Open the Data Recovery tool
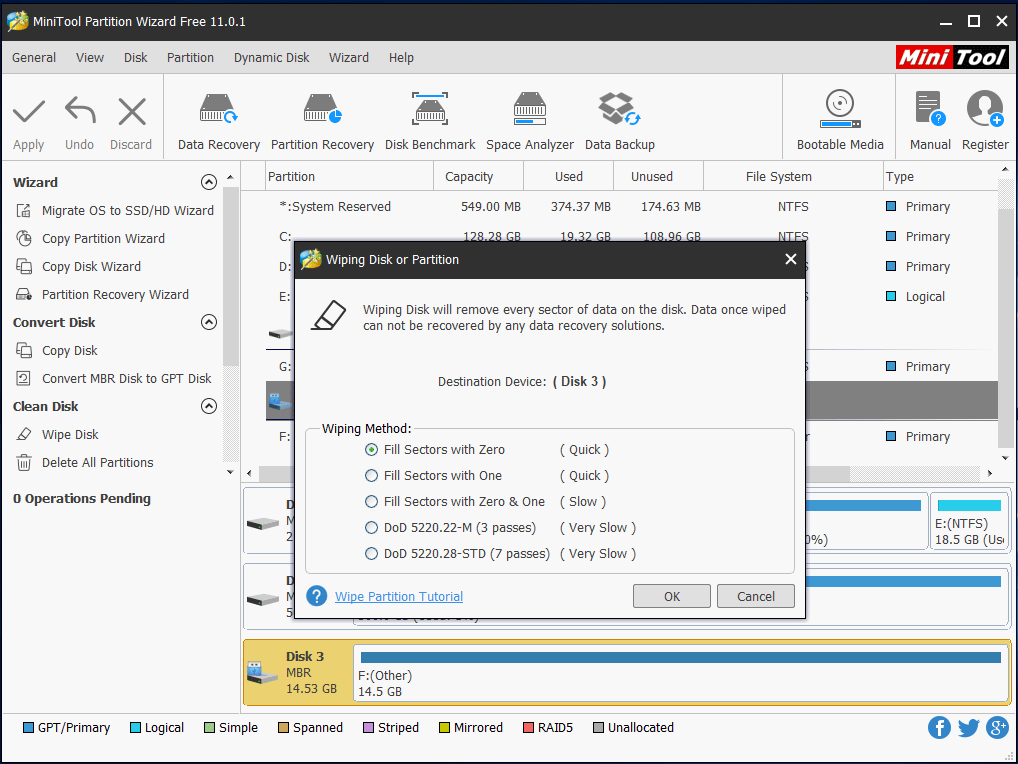1018x764 pixels. (x=218, y=121)
